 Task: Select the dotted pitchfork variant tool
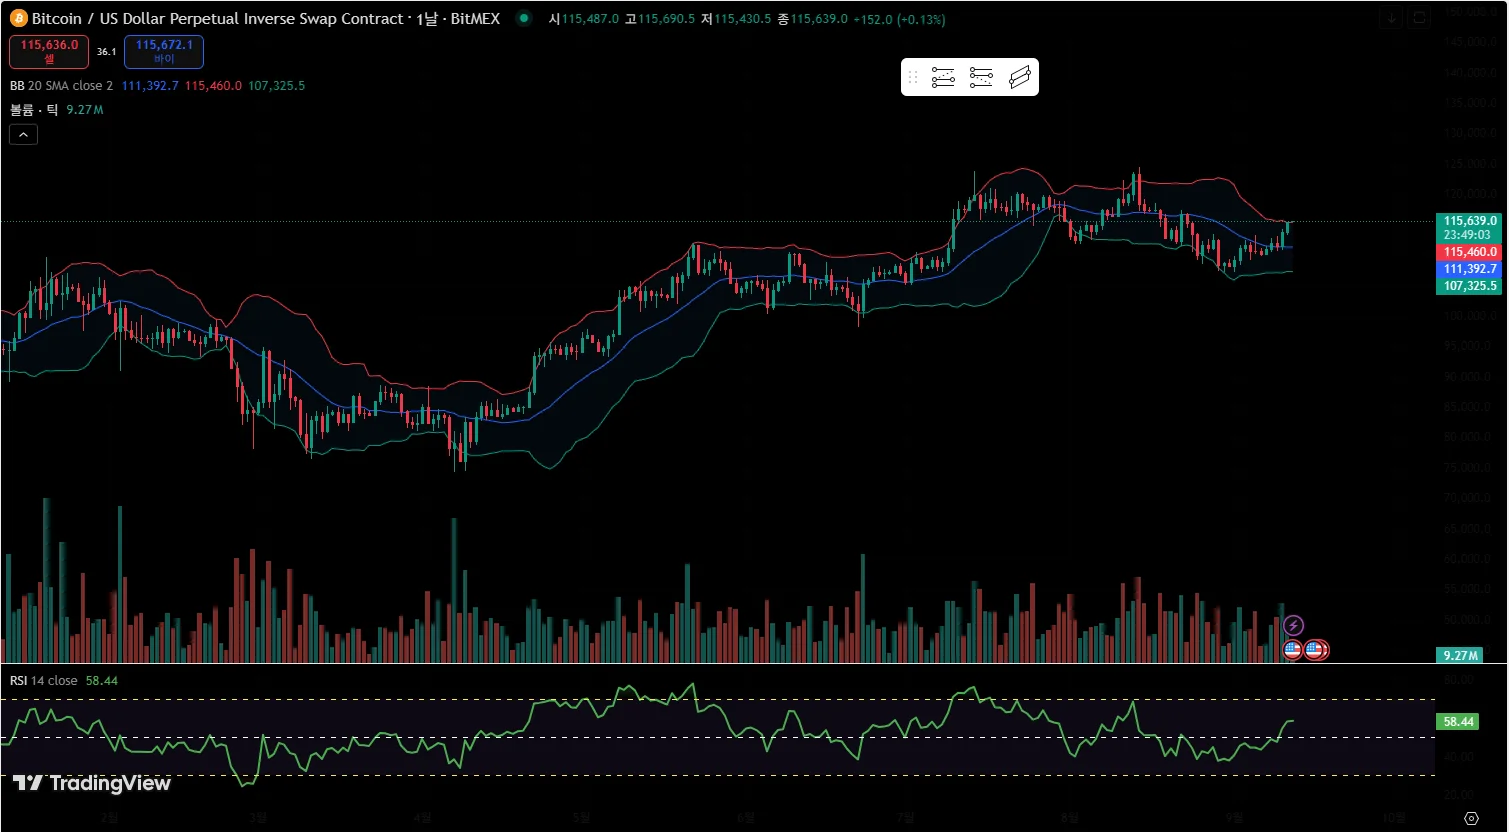pyautogui.click(x=981, y=78)
